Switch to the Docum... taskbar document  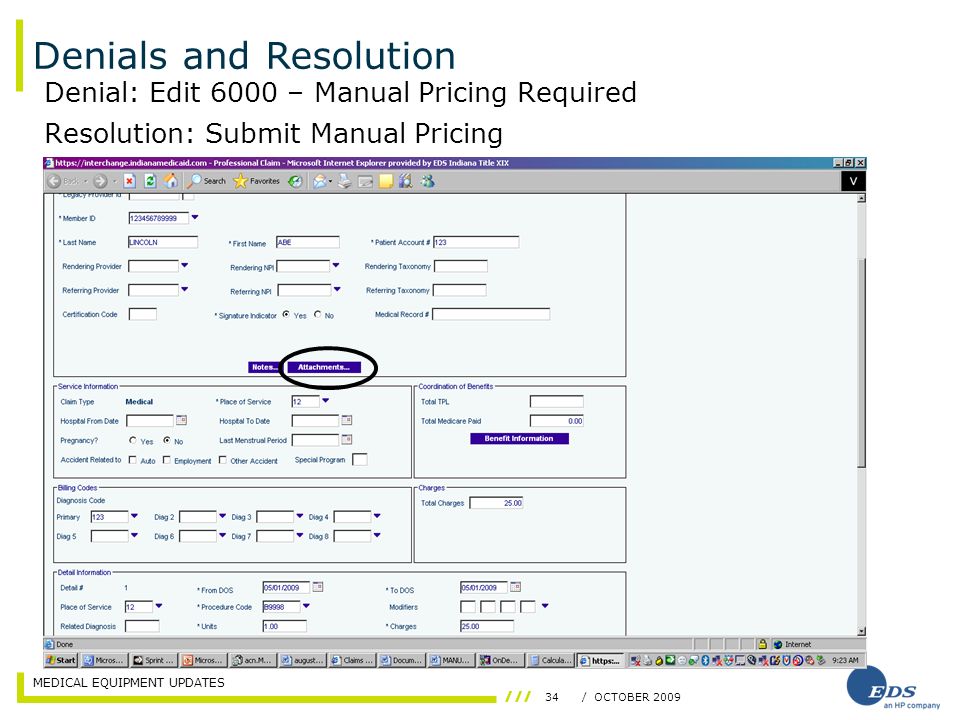pos(402,660)
